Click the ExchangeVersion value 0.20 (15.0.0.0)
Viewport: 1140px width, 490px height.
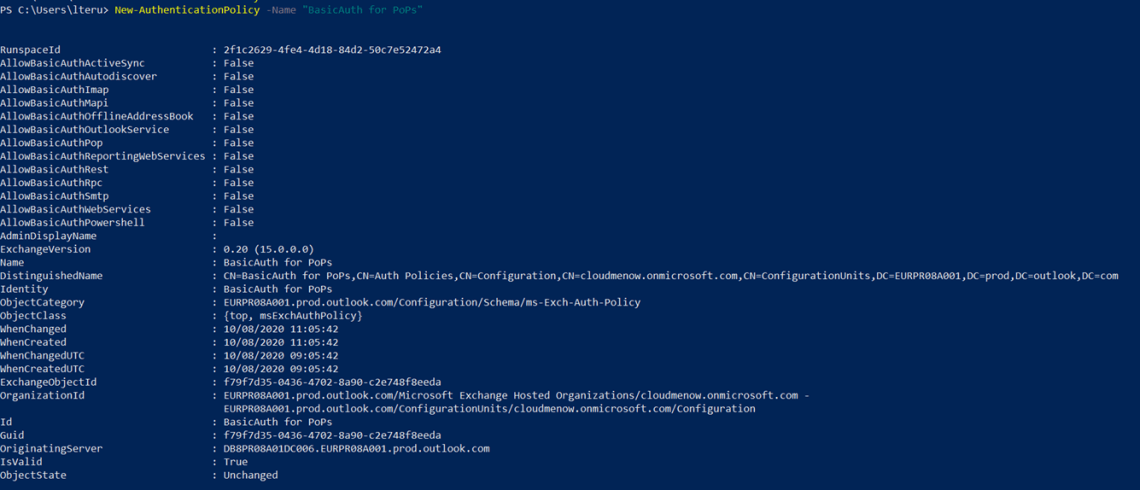[269, 249]
